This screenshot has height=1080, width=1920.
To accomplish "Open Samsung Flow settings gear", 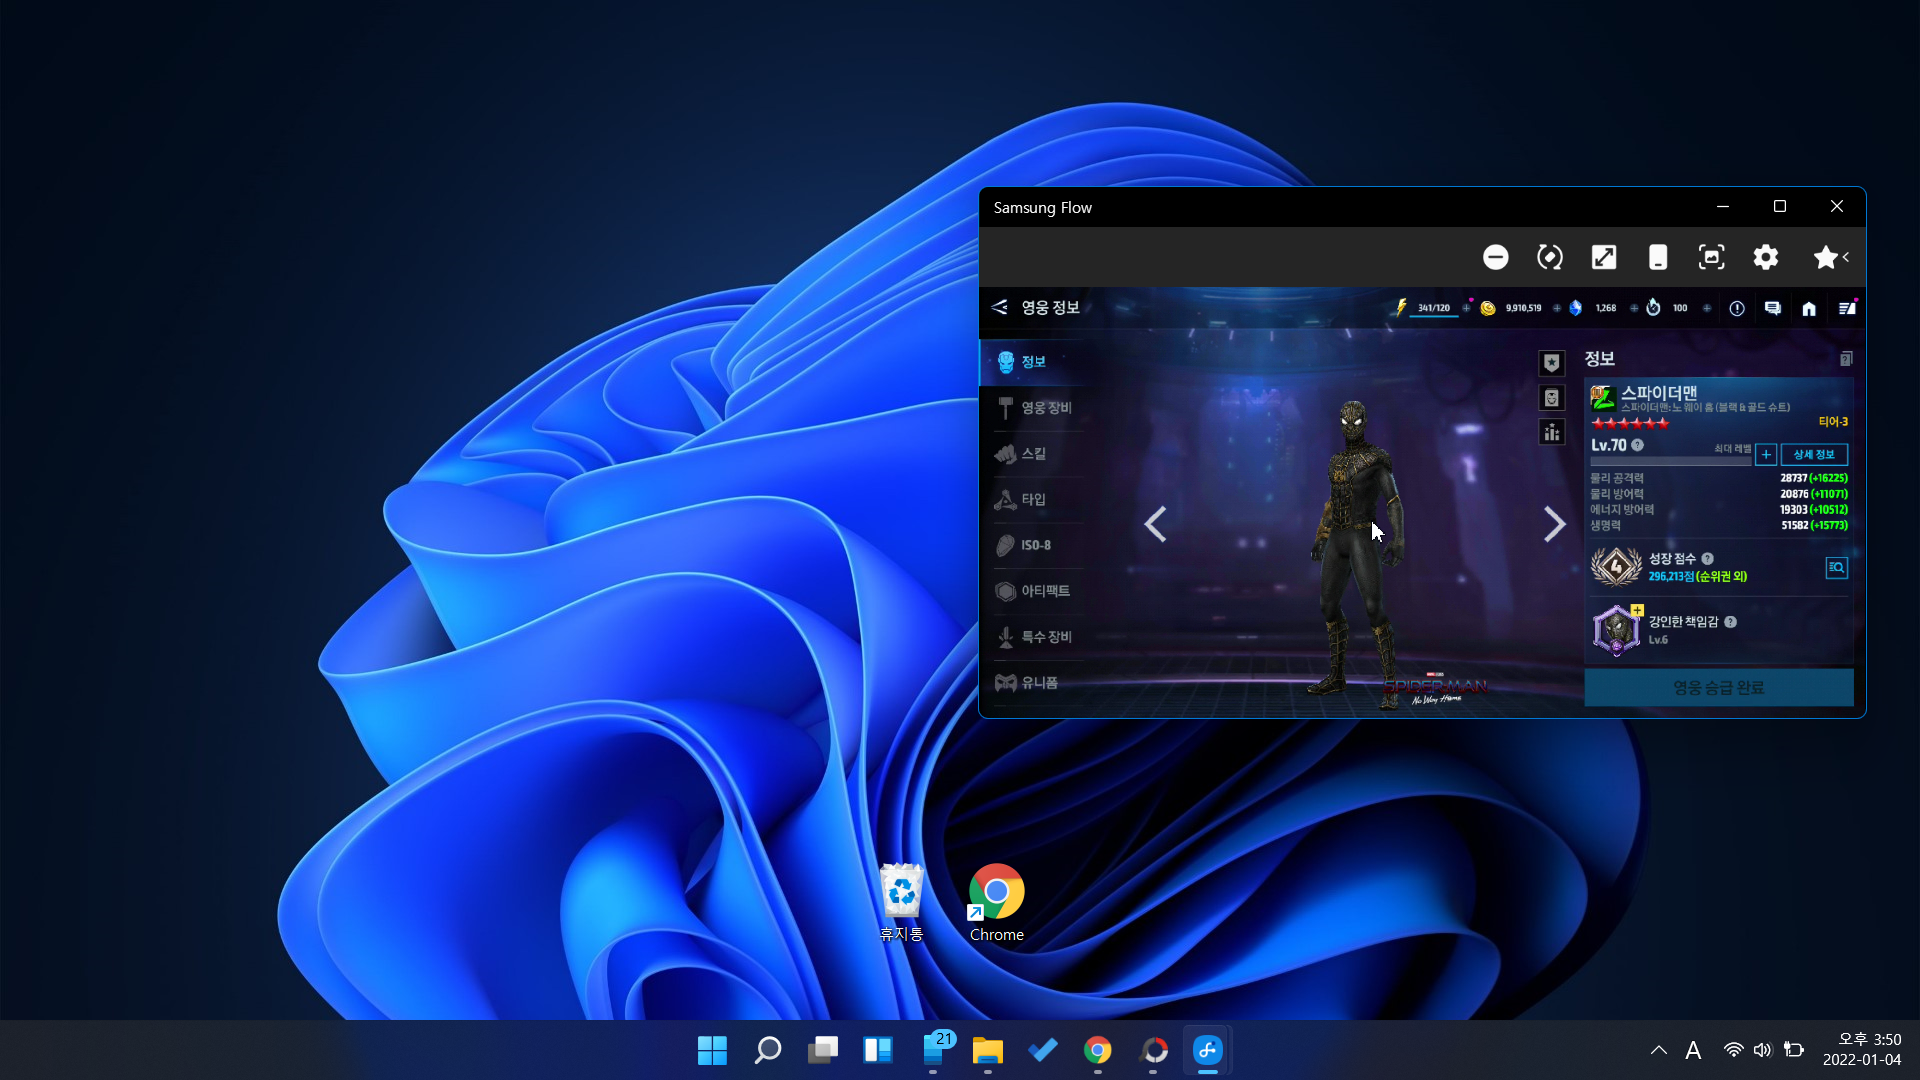I will click(x=1765, y=257).
